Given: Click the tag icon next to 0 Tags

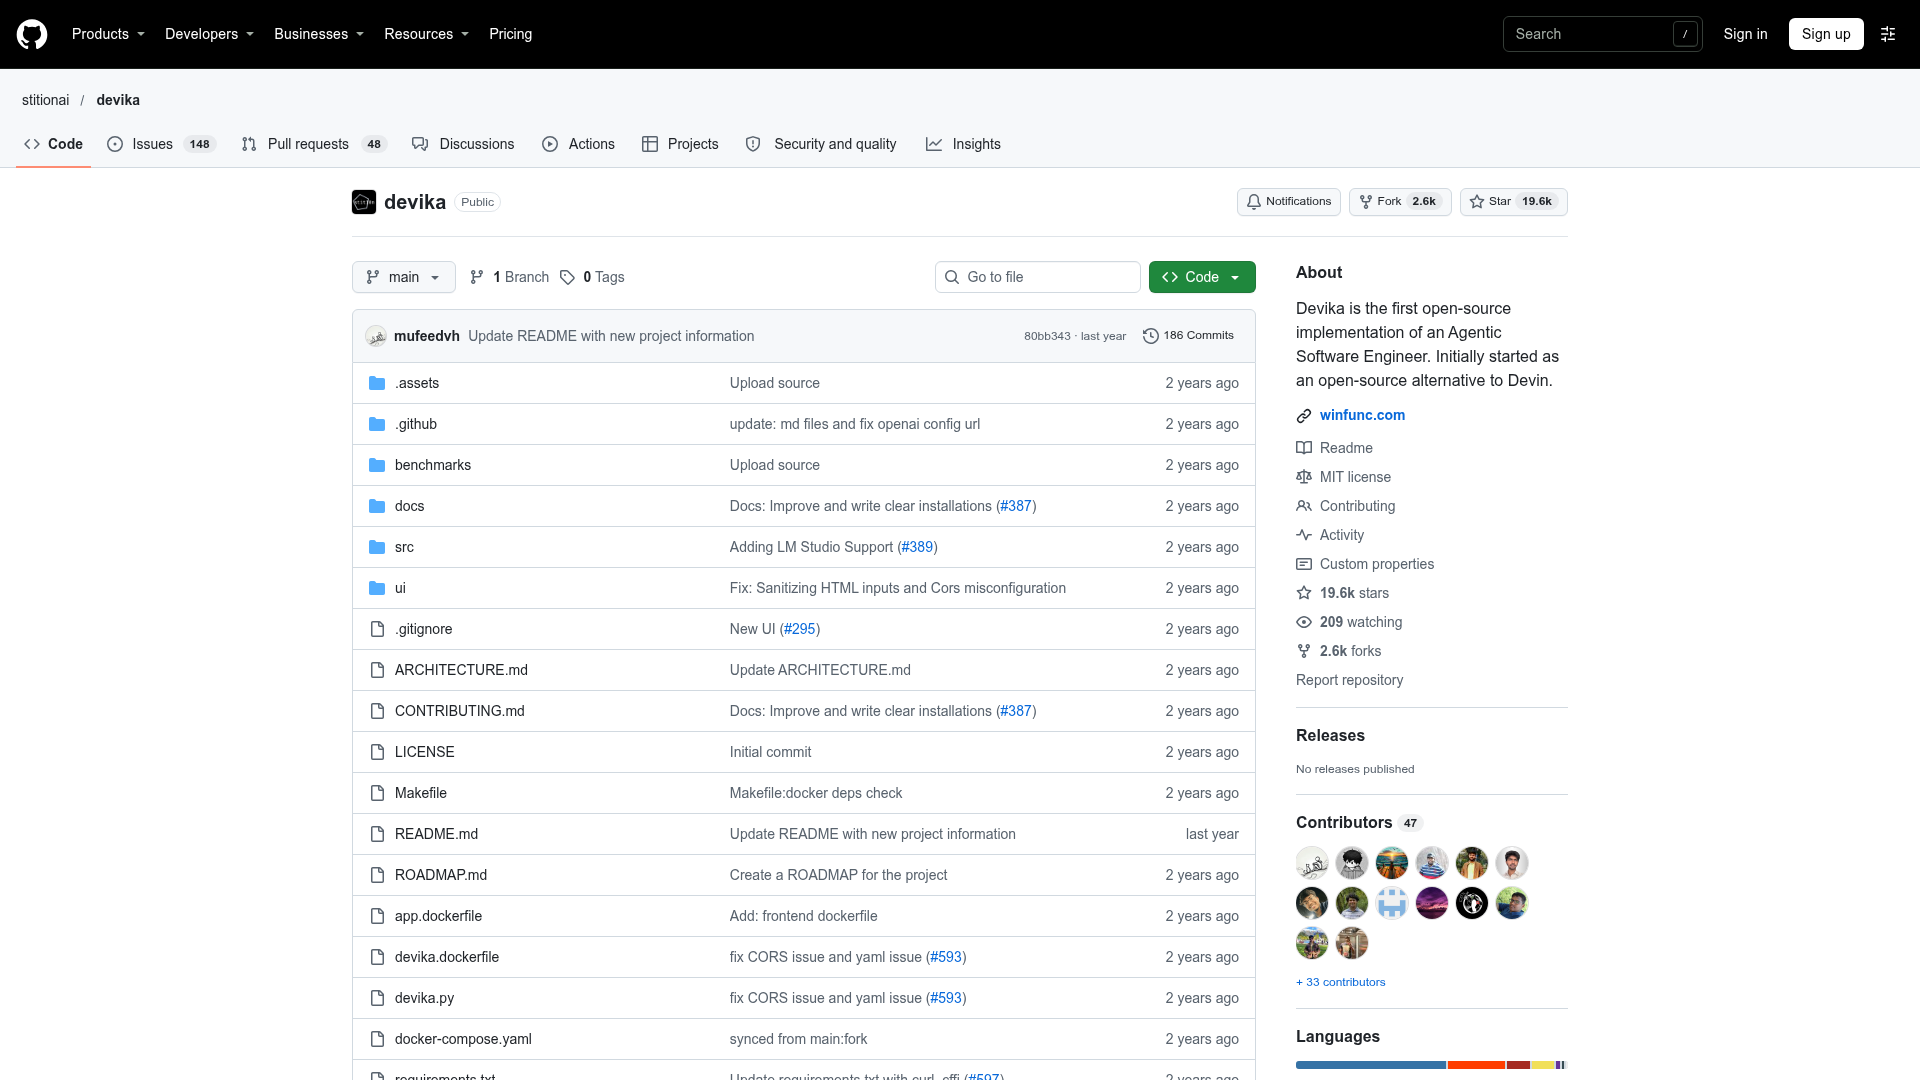Looking at the screenshot, I should coord(567,277).
